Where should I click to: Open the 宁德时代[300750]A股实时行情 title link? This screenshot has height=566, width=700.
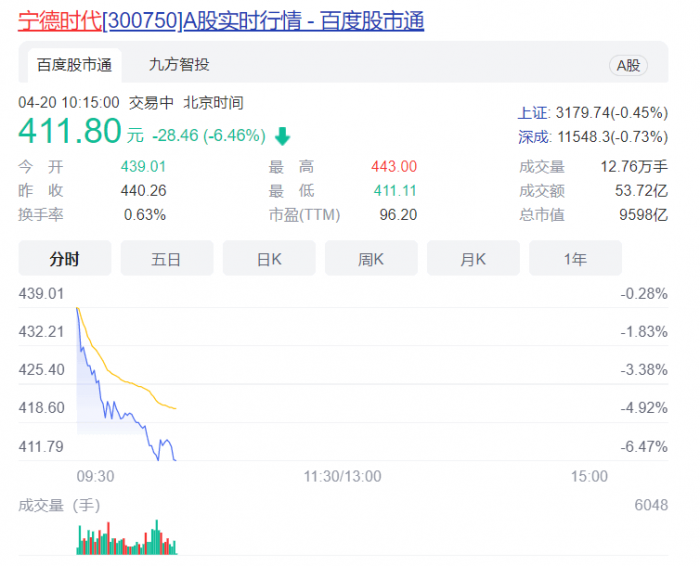[x=221, y=21]
